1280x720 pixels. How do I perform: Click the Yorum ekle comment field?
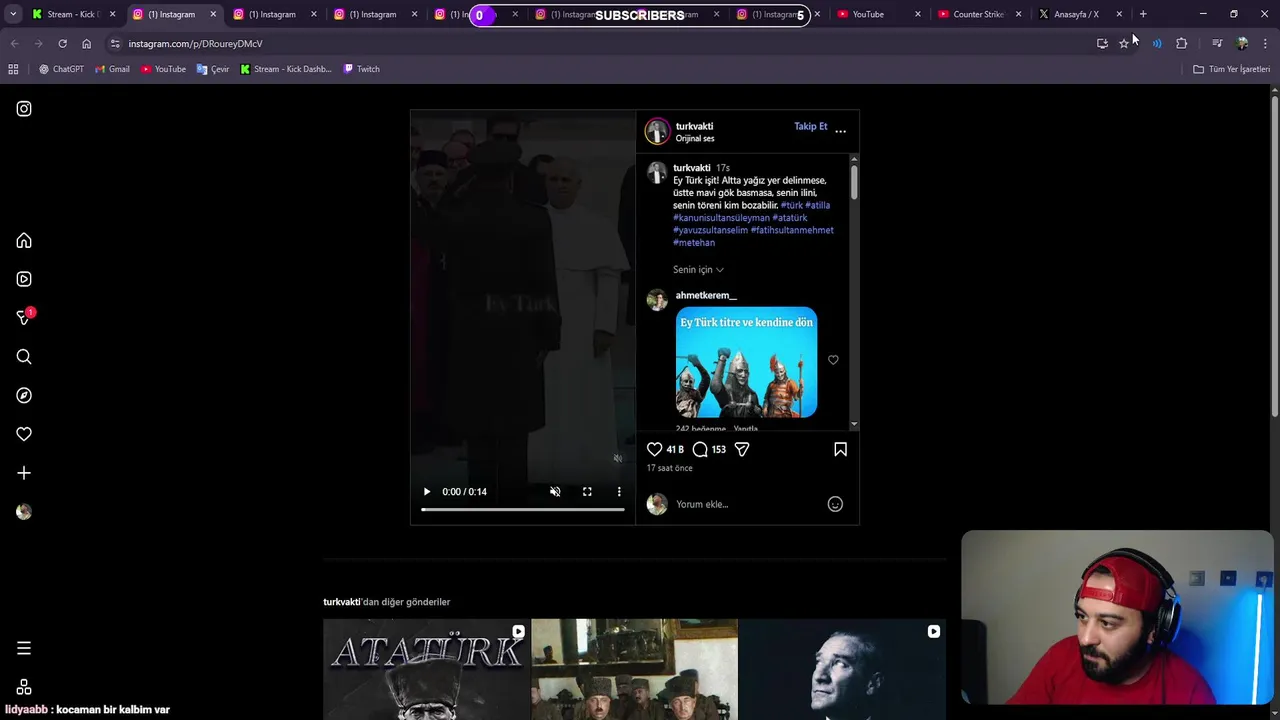(x=747, y=504)
